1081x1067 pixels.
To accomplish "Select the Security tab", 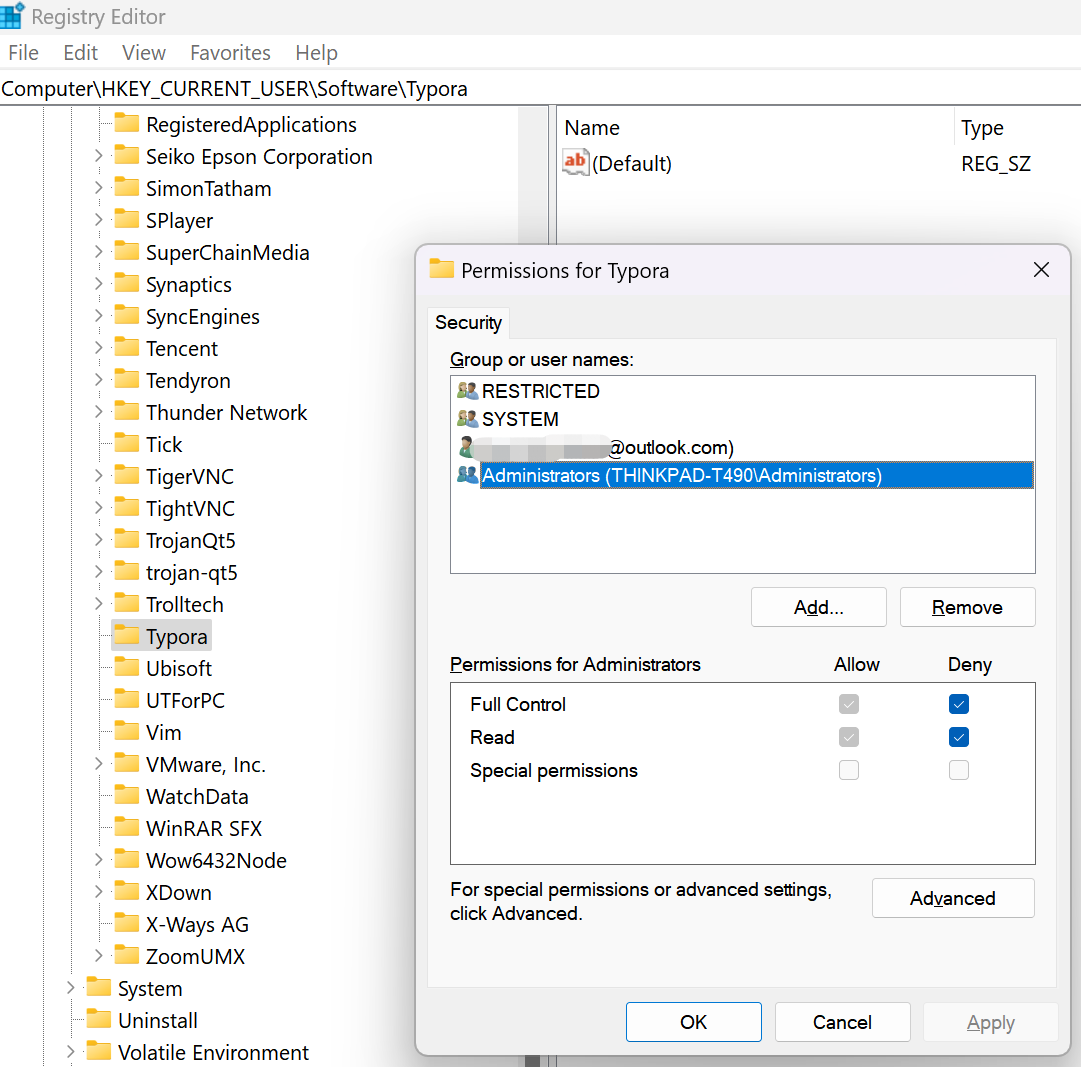I will [469, 323].
